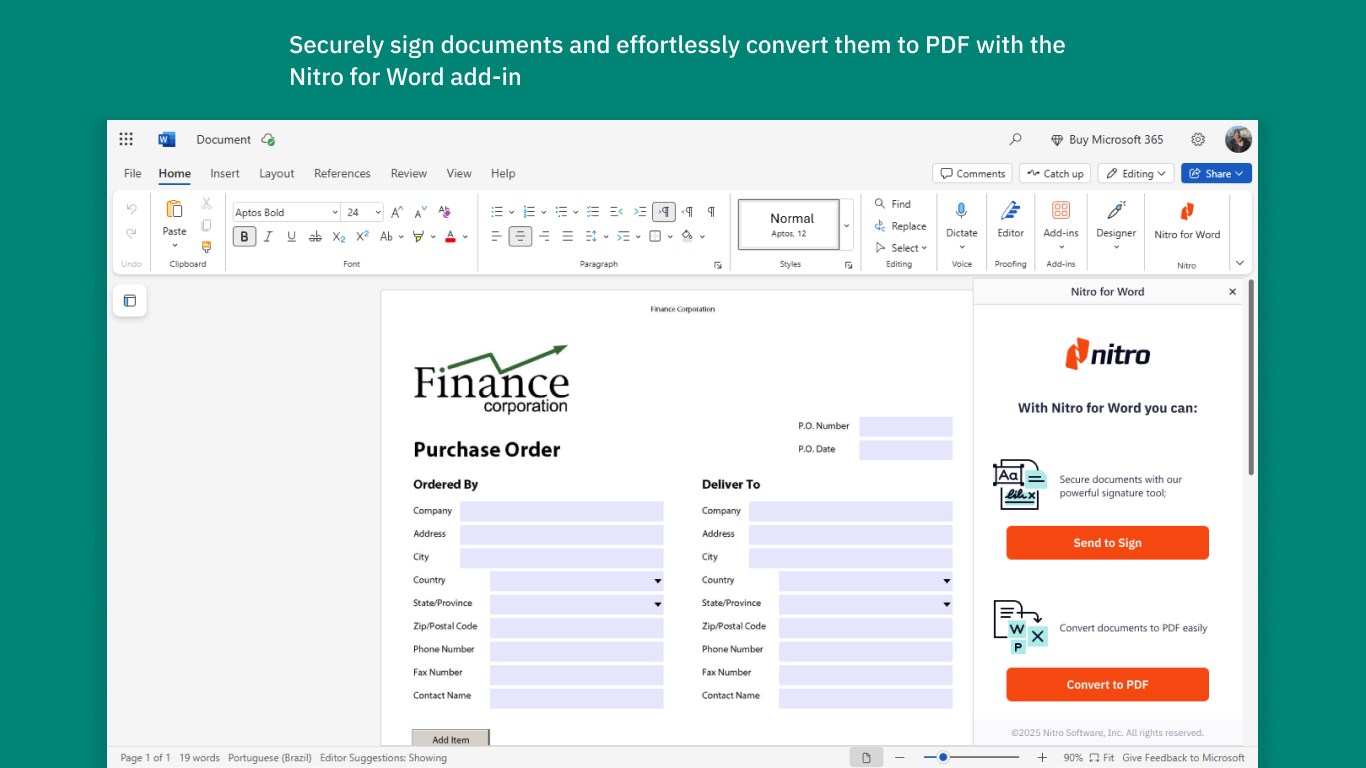Click Buy Microsoft 365
Screen dimensions: 1366x768
(x=1107, y=140)
